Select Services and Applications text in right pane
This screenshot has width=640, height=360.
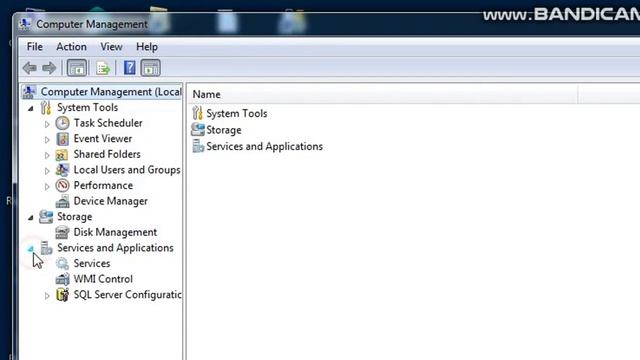point(264,146)
